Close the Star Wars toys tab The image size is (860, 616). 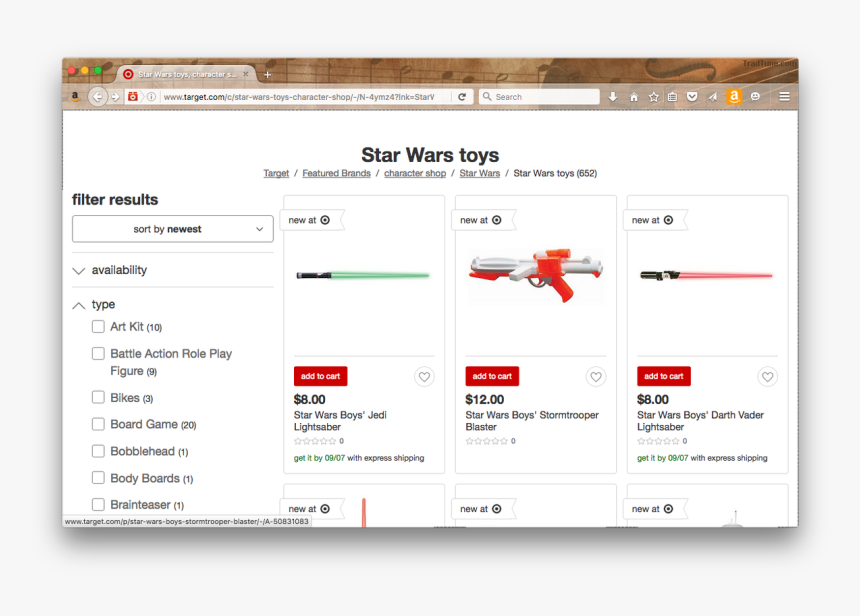[x=246, y=74]
